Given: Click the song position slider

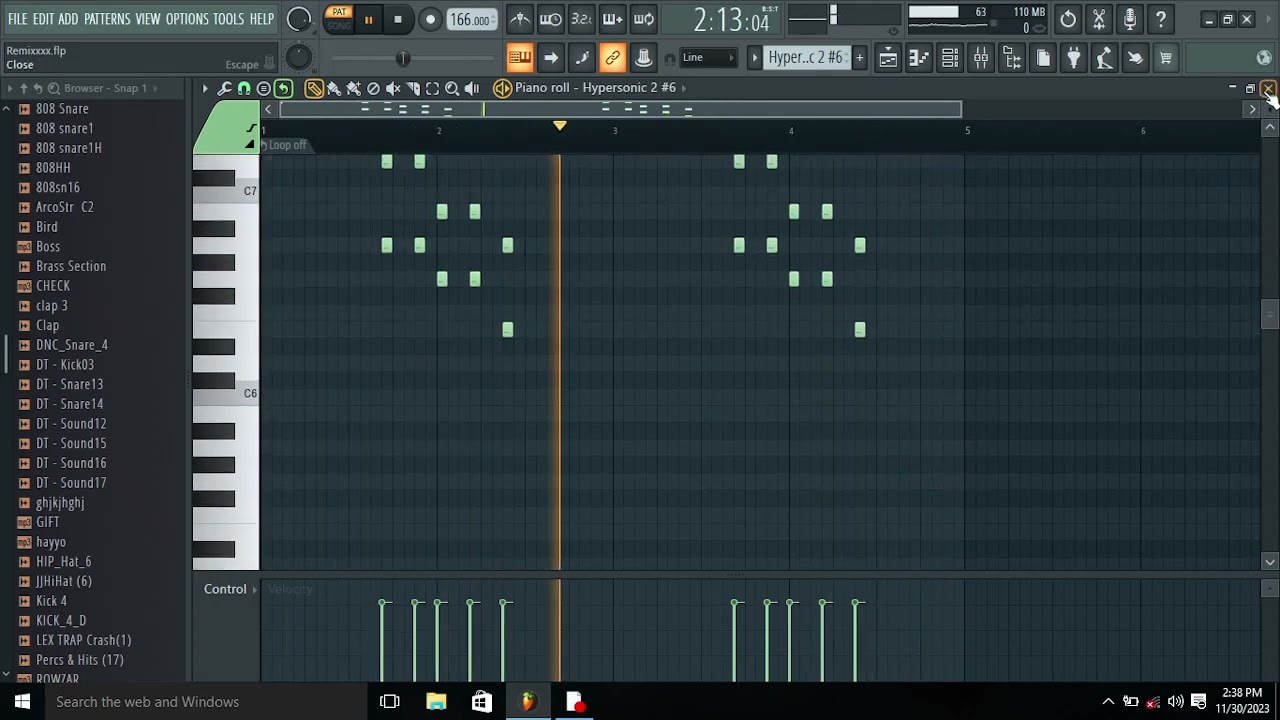Looking at the screenshot, I should click(x=403, y=58).
